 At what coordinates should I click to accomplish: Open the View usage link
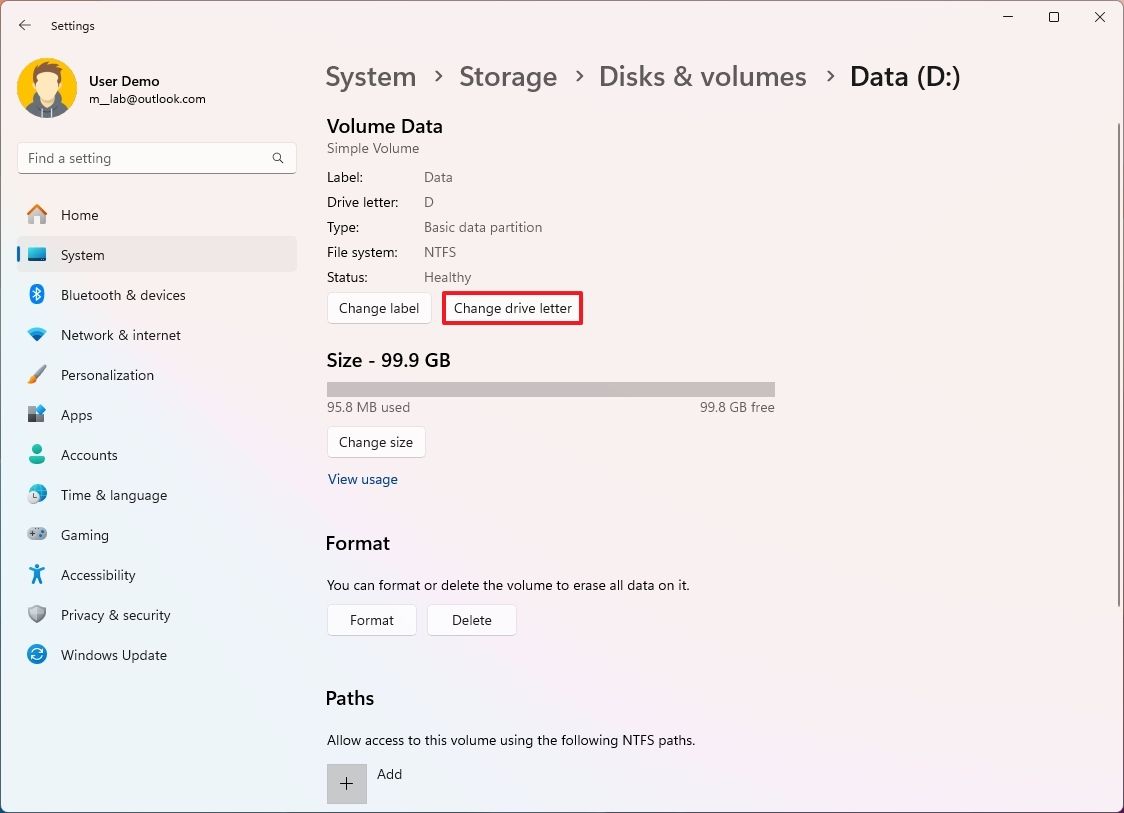(362, 479)
